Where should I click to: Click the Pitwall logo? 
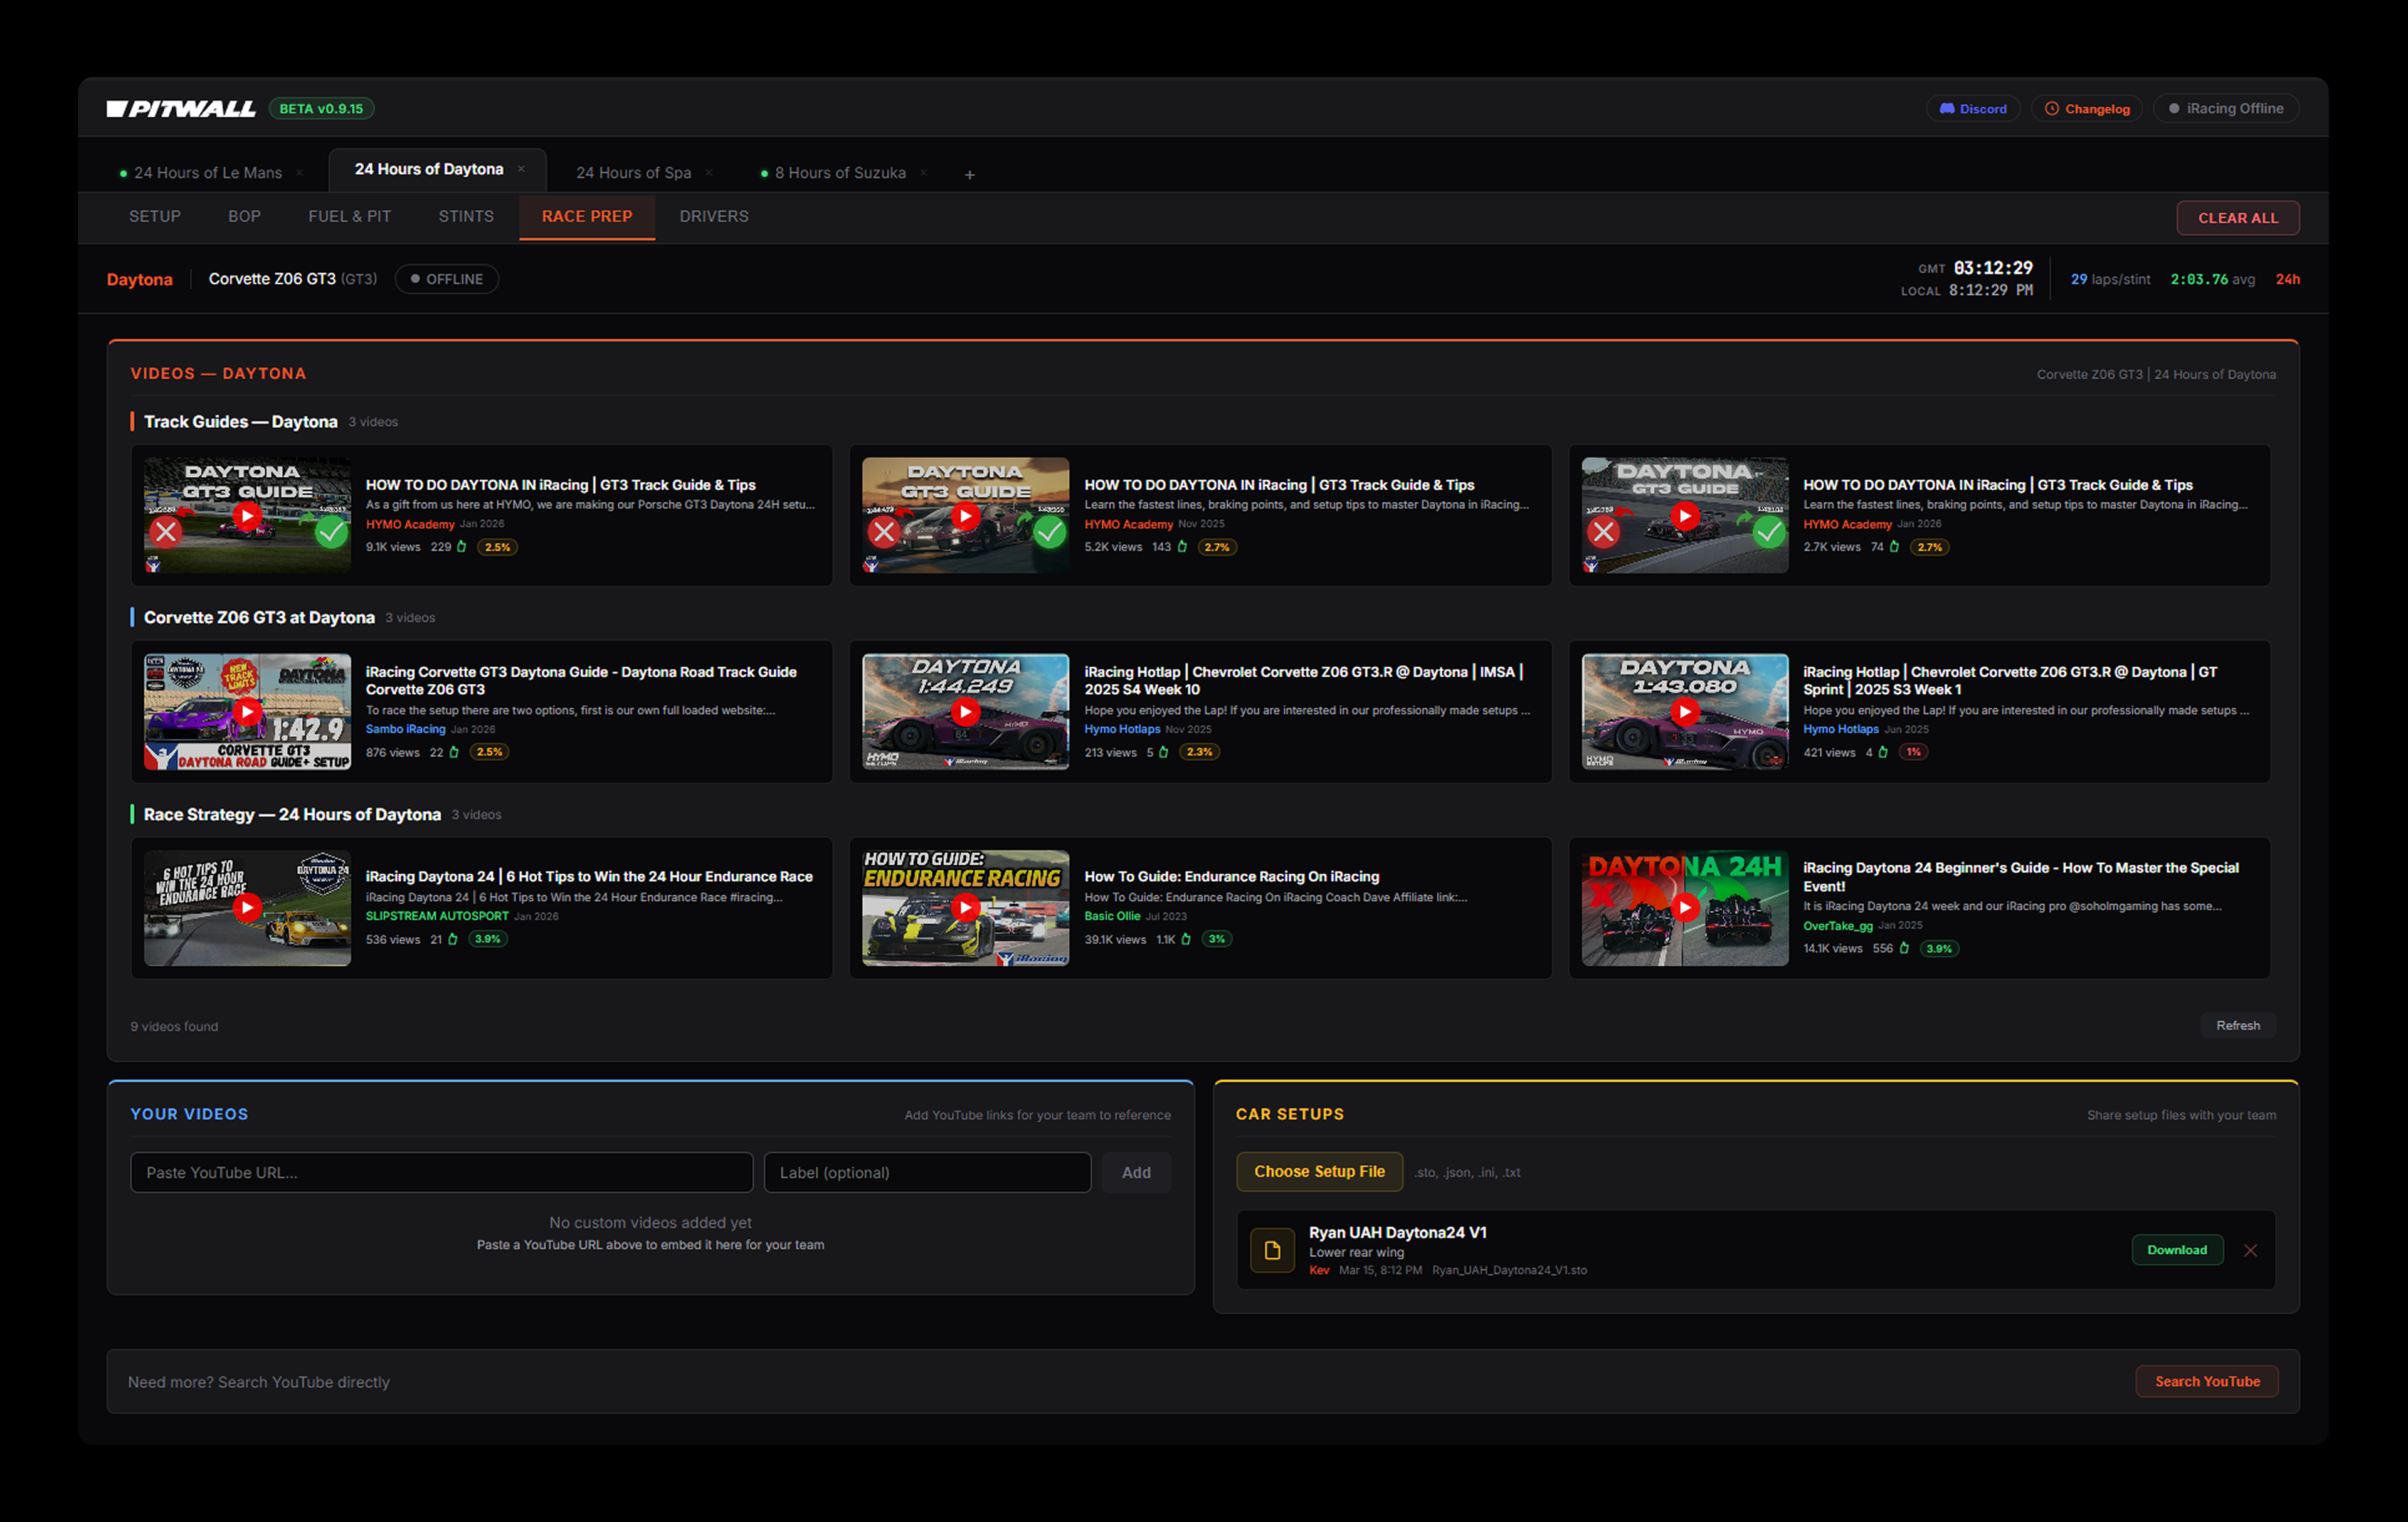[181, 108]
